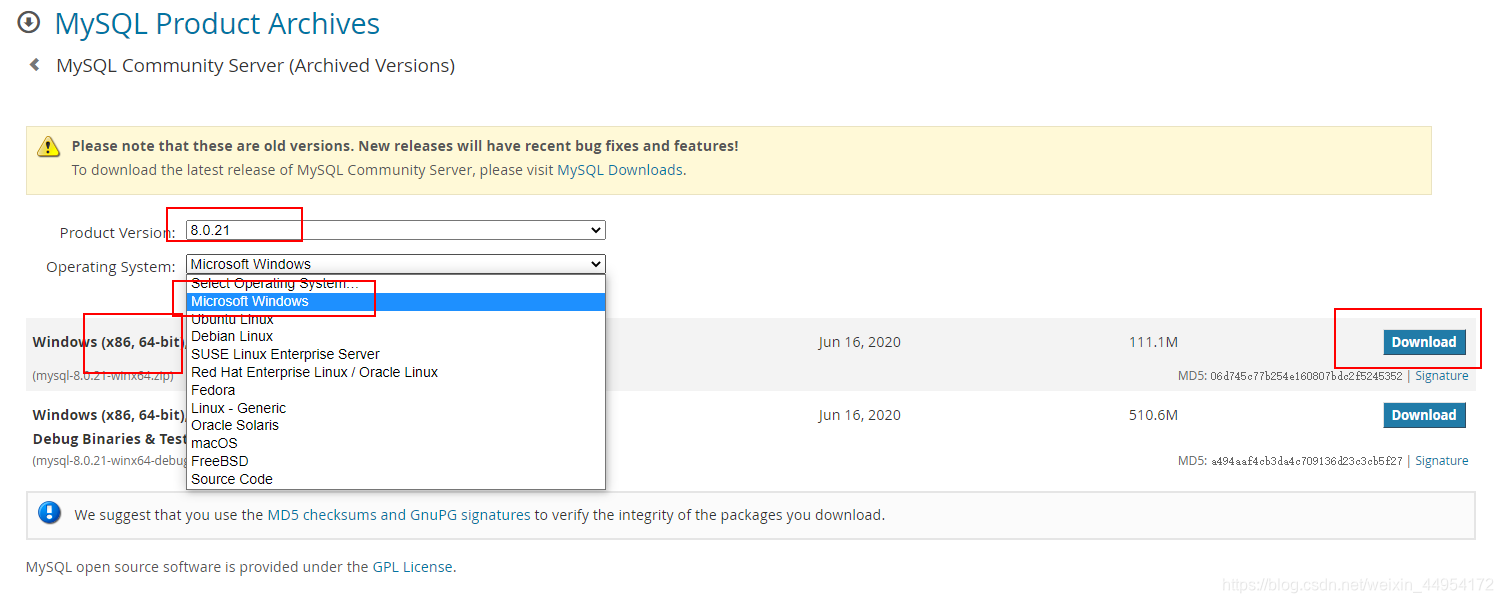Open Signature link for the 111.1M file
This screenshot has height=603, width=1503.
click(x=1442, y=376)
